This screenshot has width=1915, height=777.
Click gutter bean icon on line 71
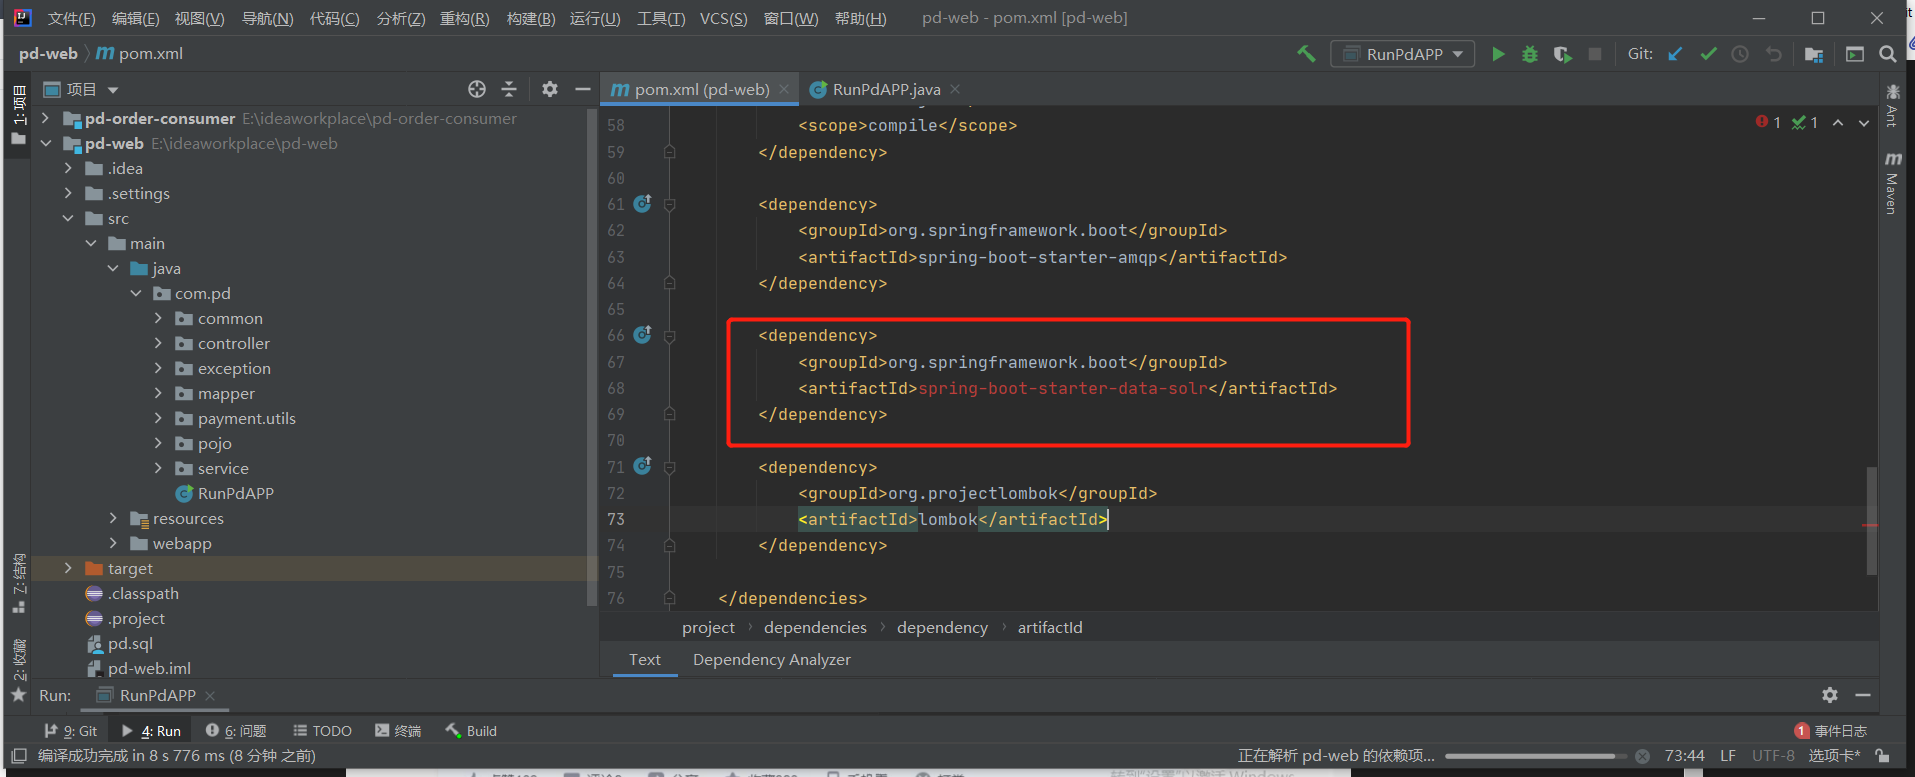pos(643,465)
